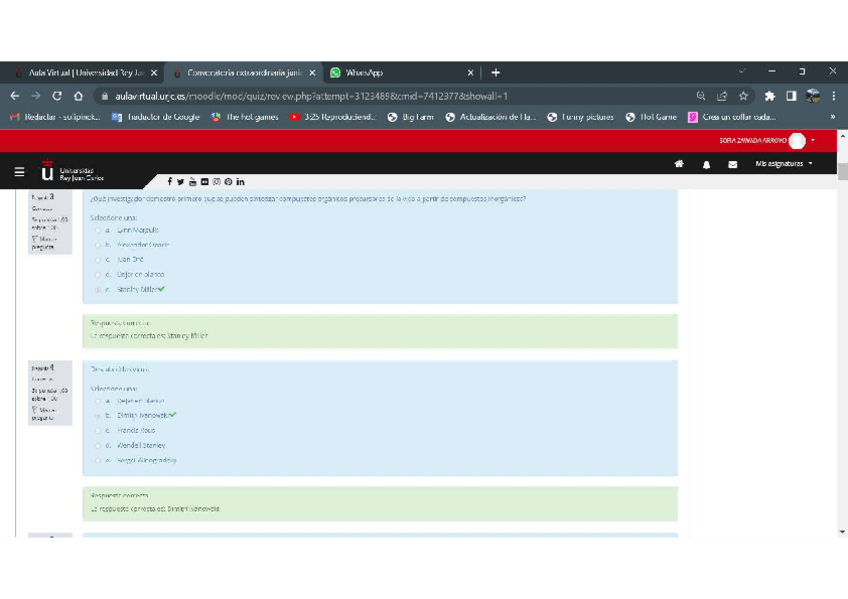Bookmark this page with star icon
The image size is (848, 599).
click(743, 96)
